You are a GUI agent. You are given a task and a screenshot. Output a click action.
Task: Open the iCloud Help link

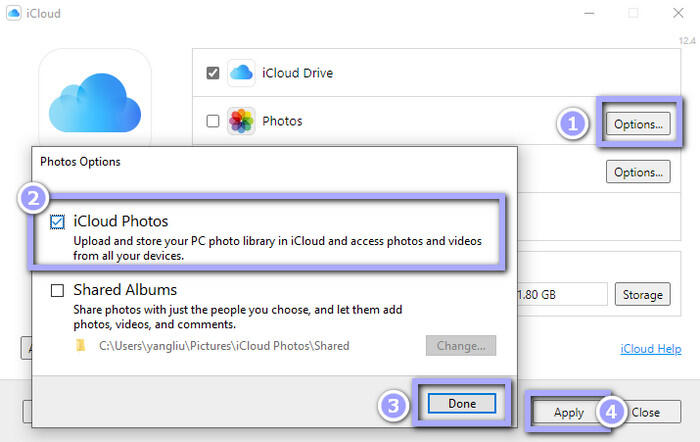[x=650, y=349]
